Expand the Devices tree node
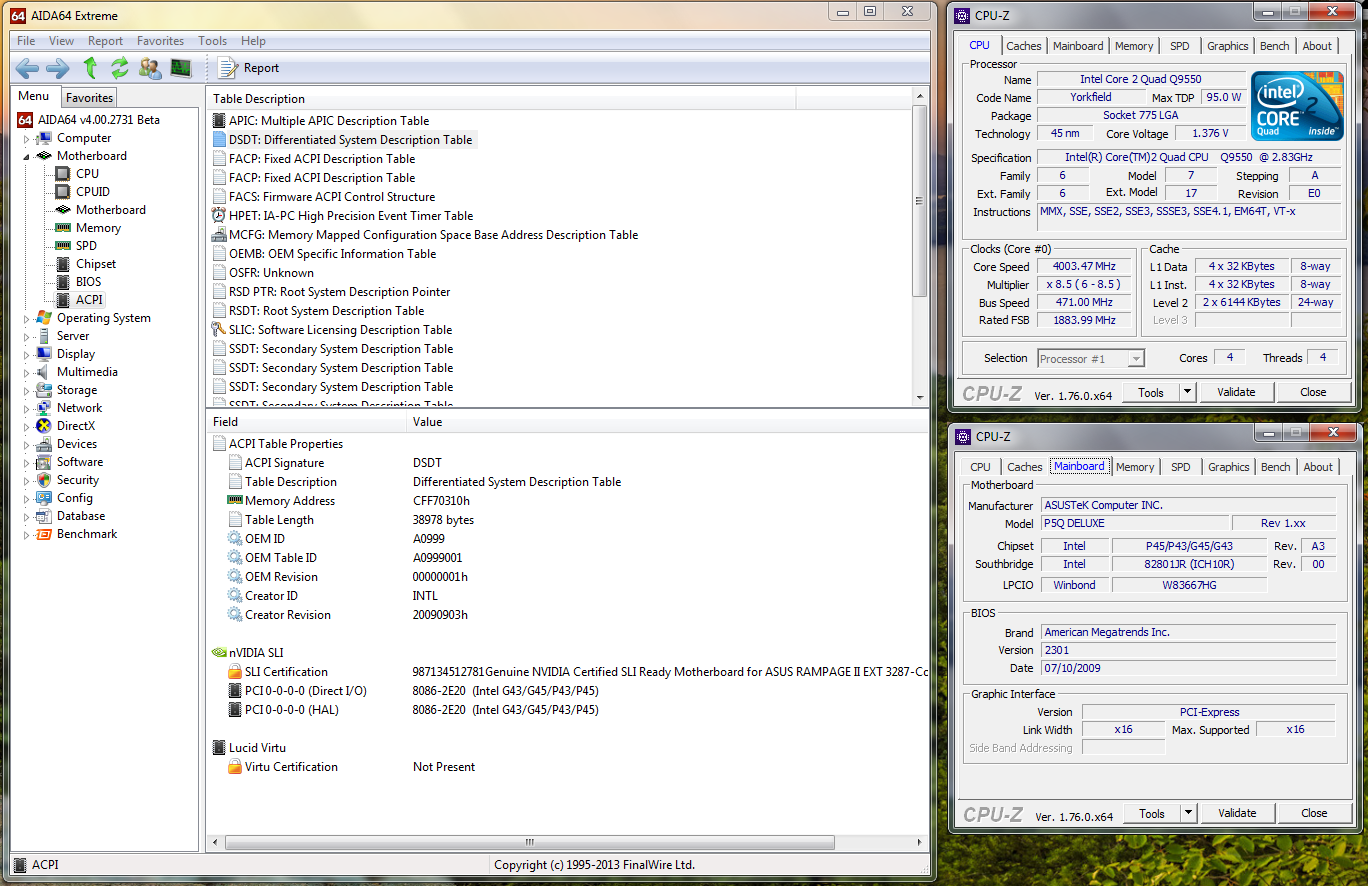This screenshot has height=886, width=1368. click(27, 444)
